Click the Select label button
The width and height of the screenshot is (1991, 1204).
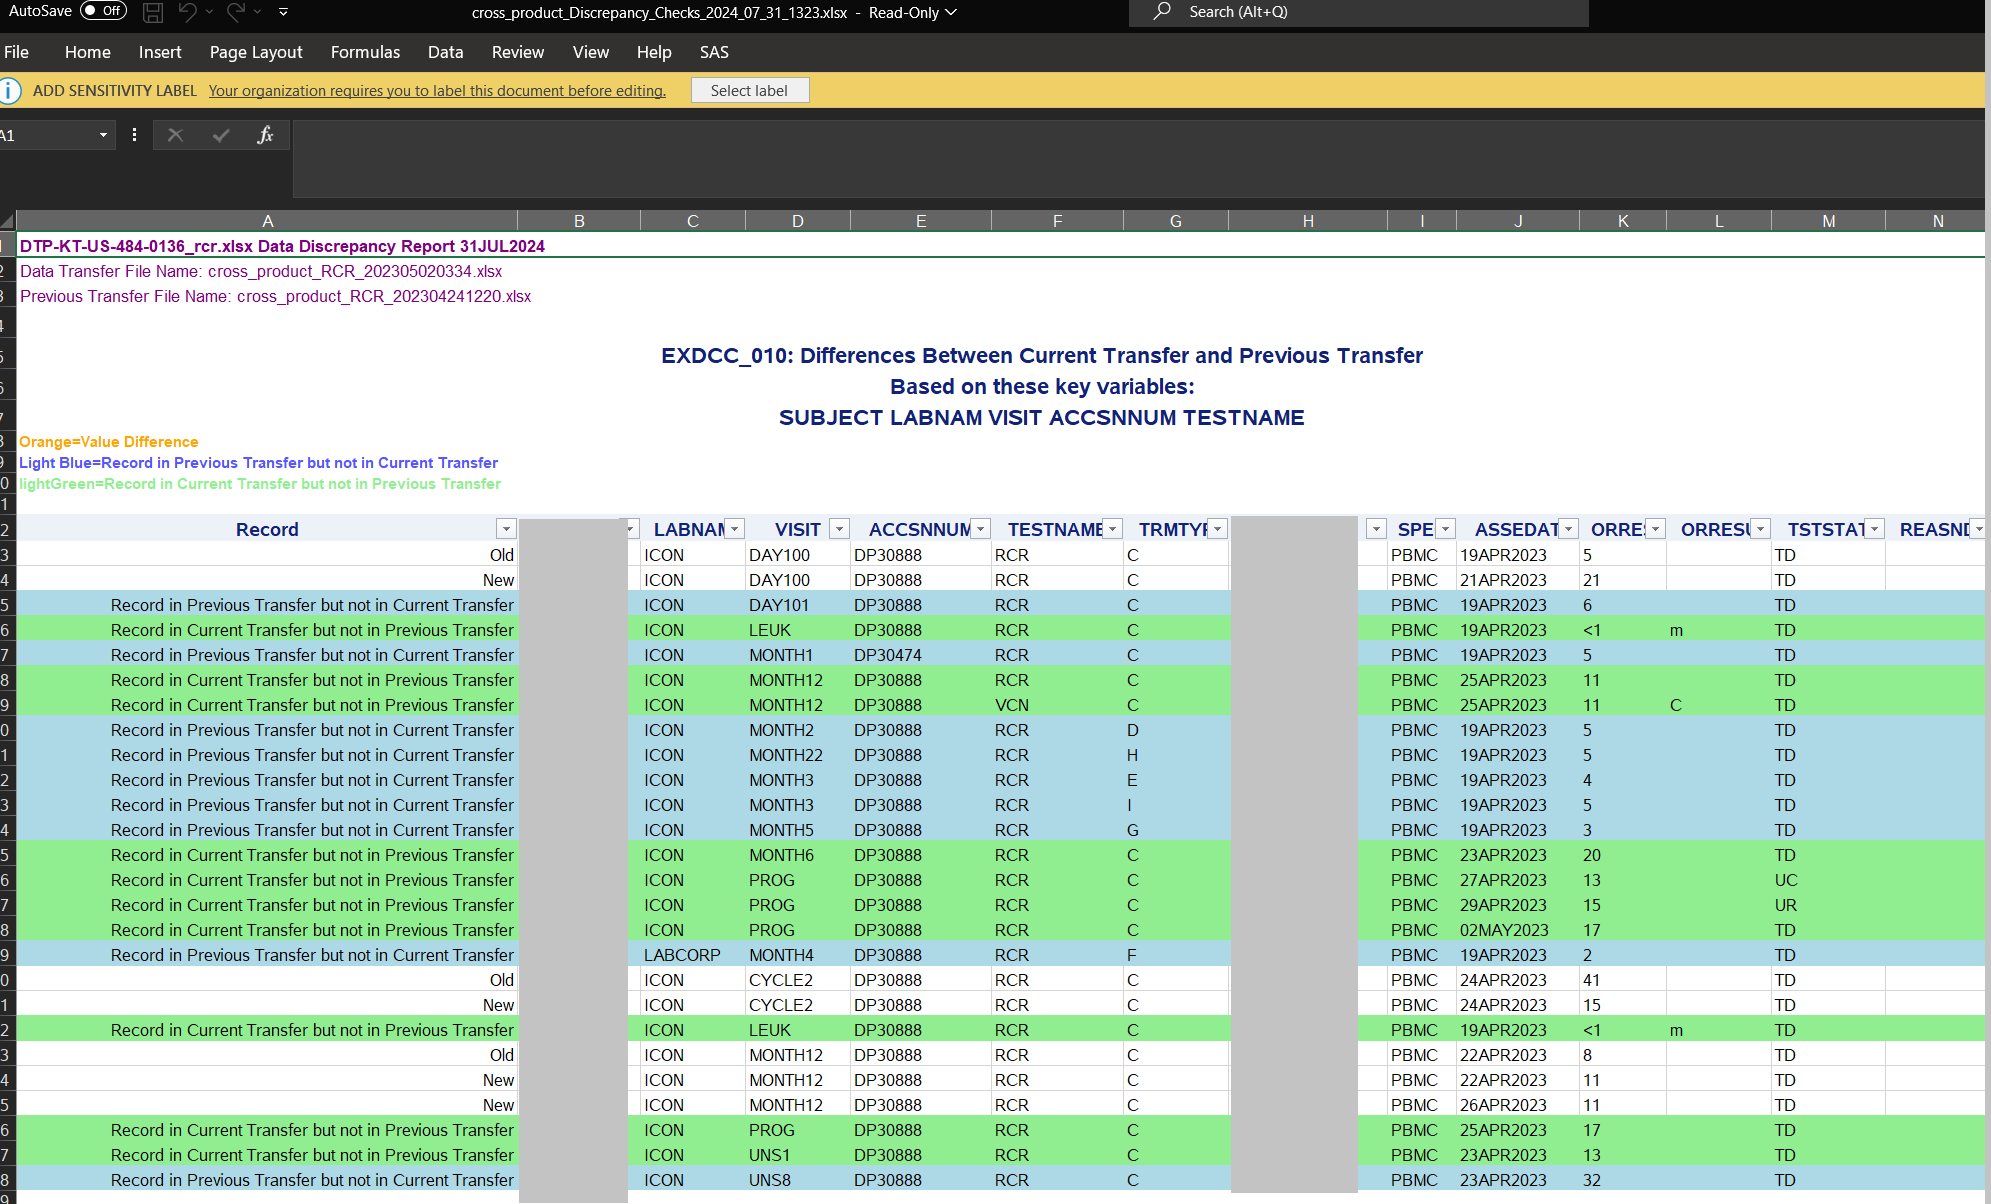[750, 90]
